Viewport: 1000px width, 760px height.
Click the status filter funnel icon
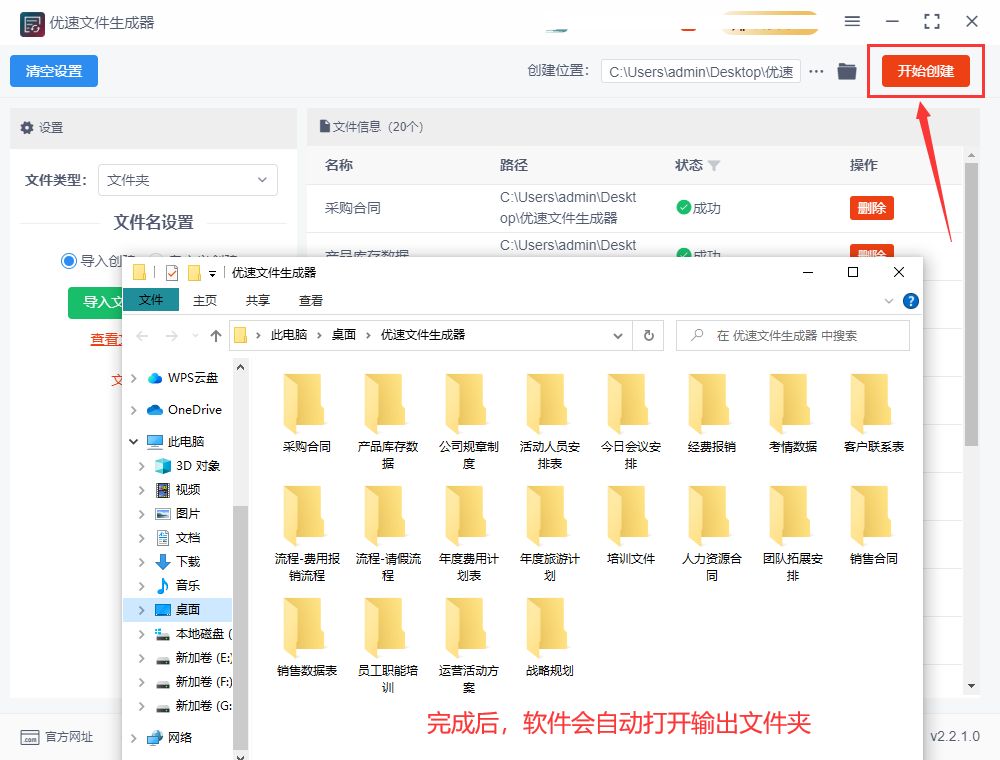[x=714, y=166]
